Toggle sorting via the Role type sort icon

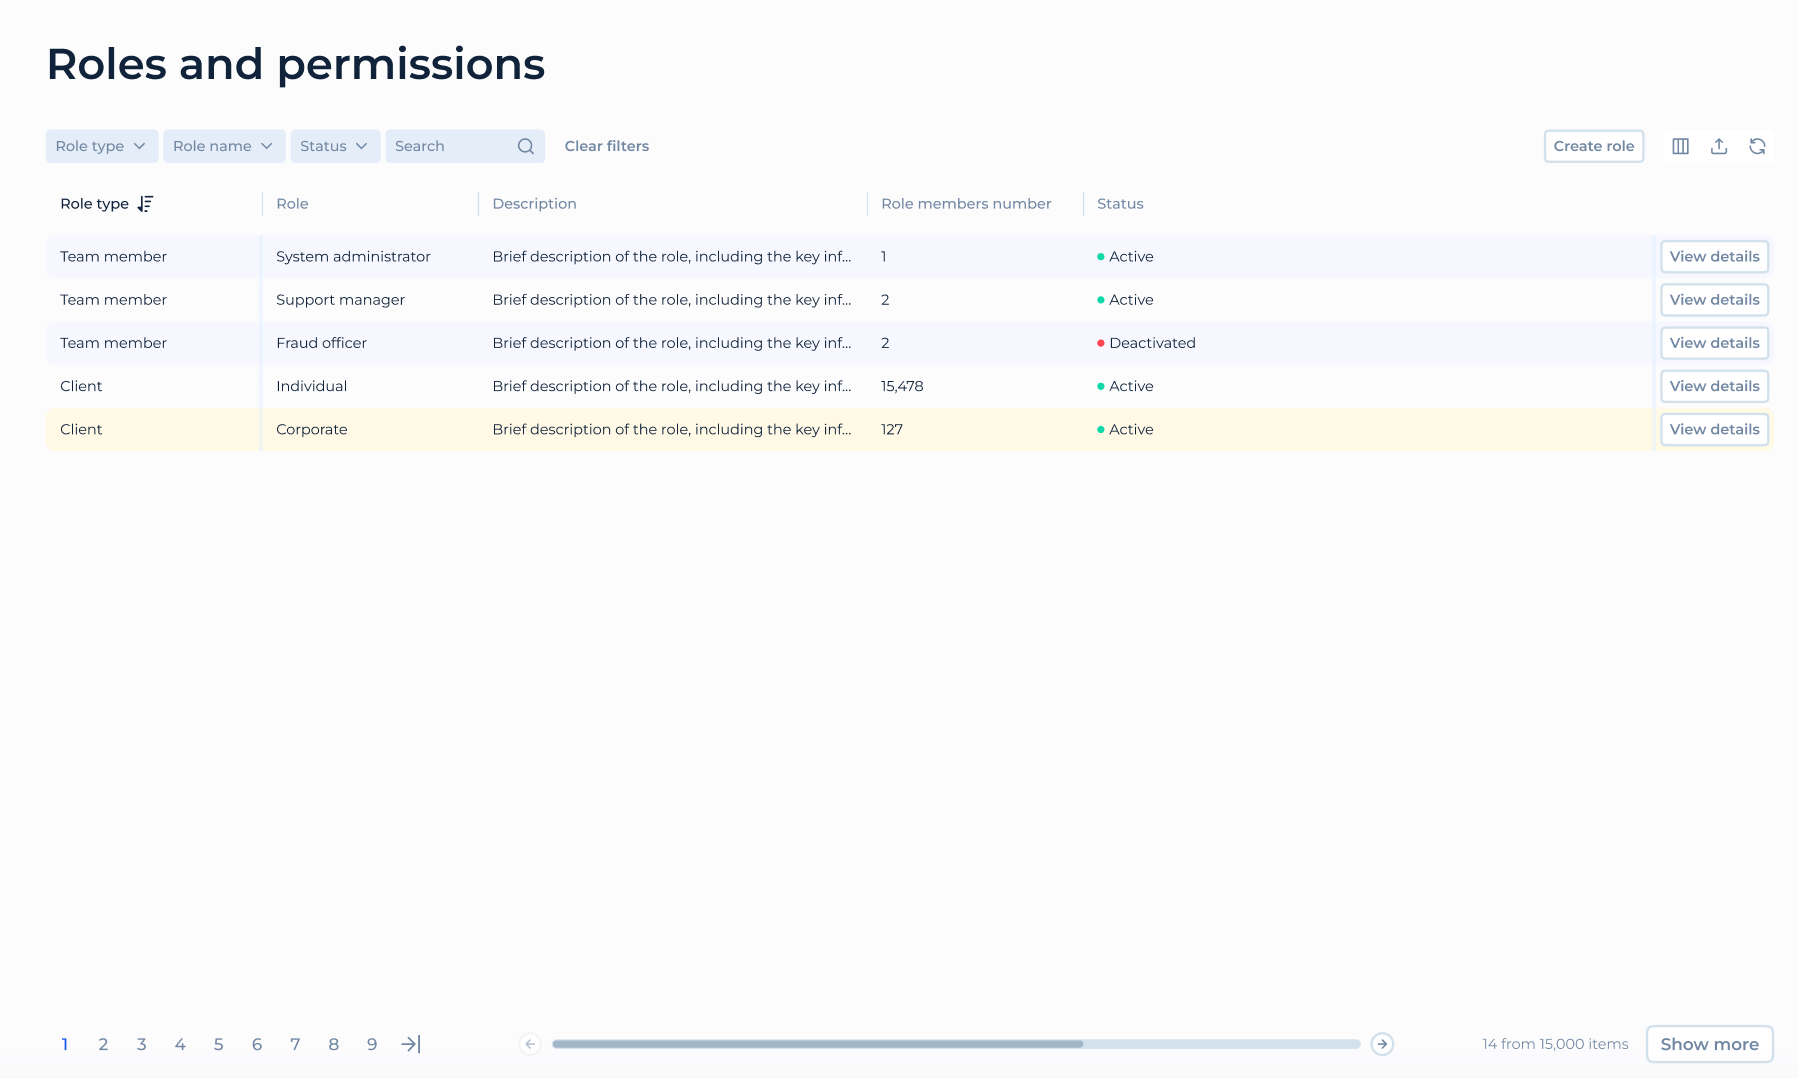tap(146, 204)
